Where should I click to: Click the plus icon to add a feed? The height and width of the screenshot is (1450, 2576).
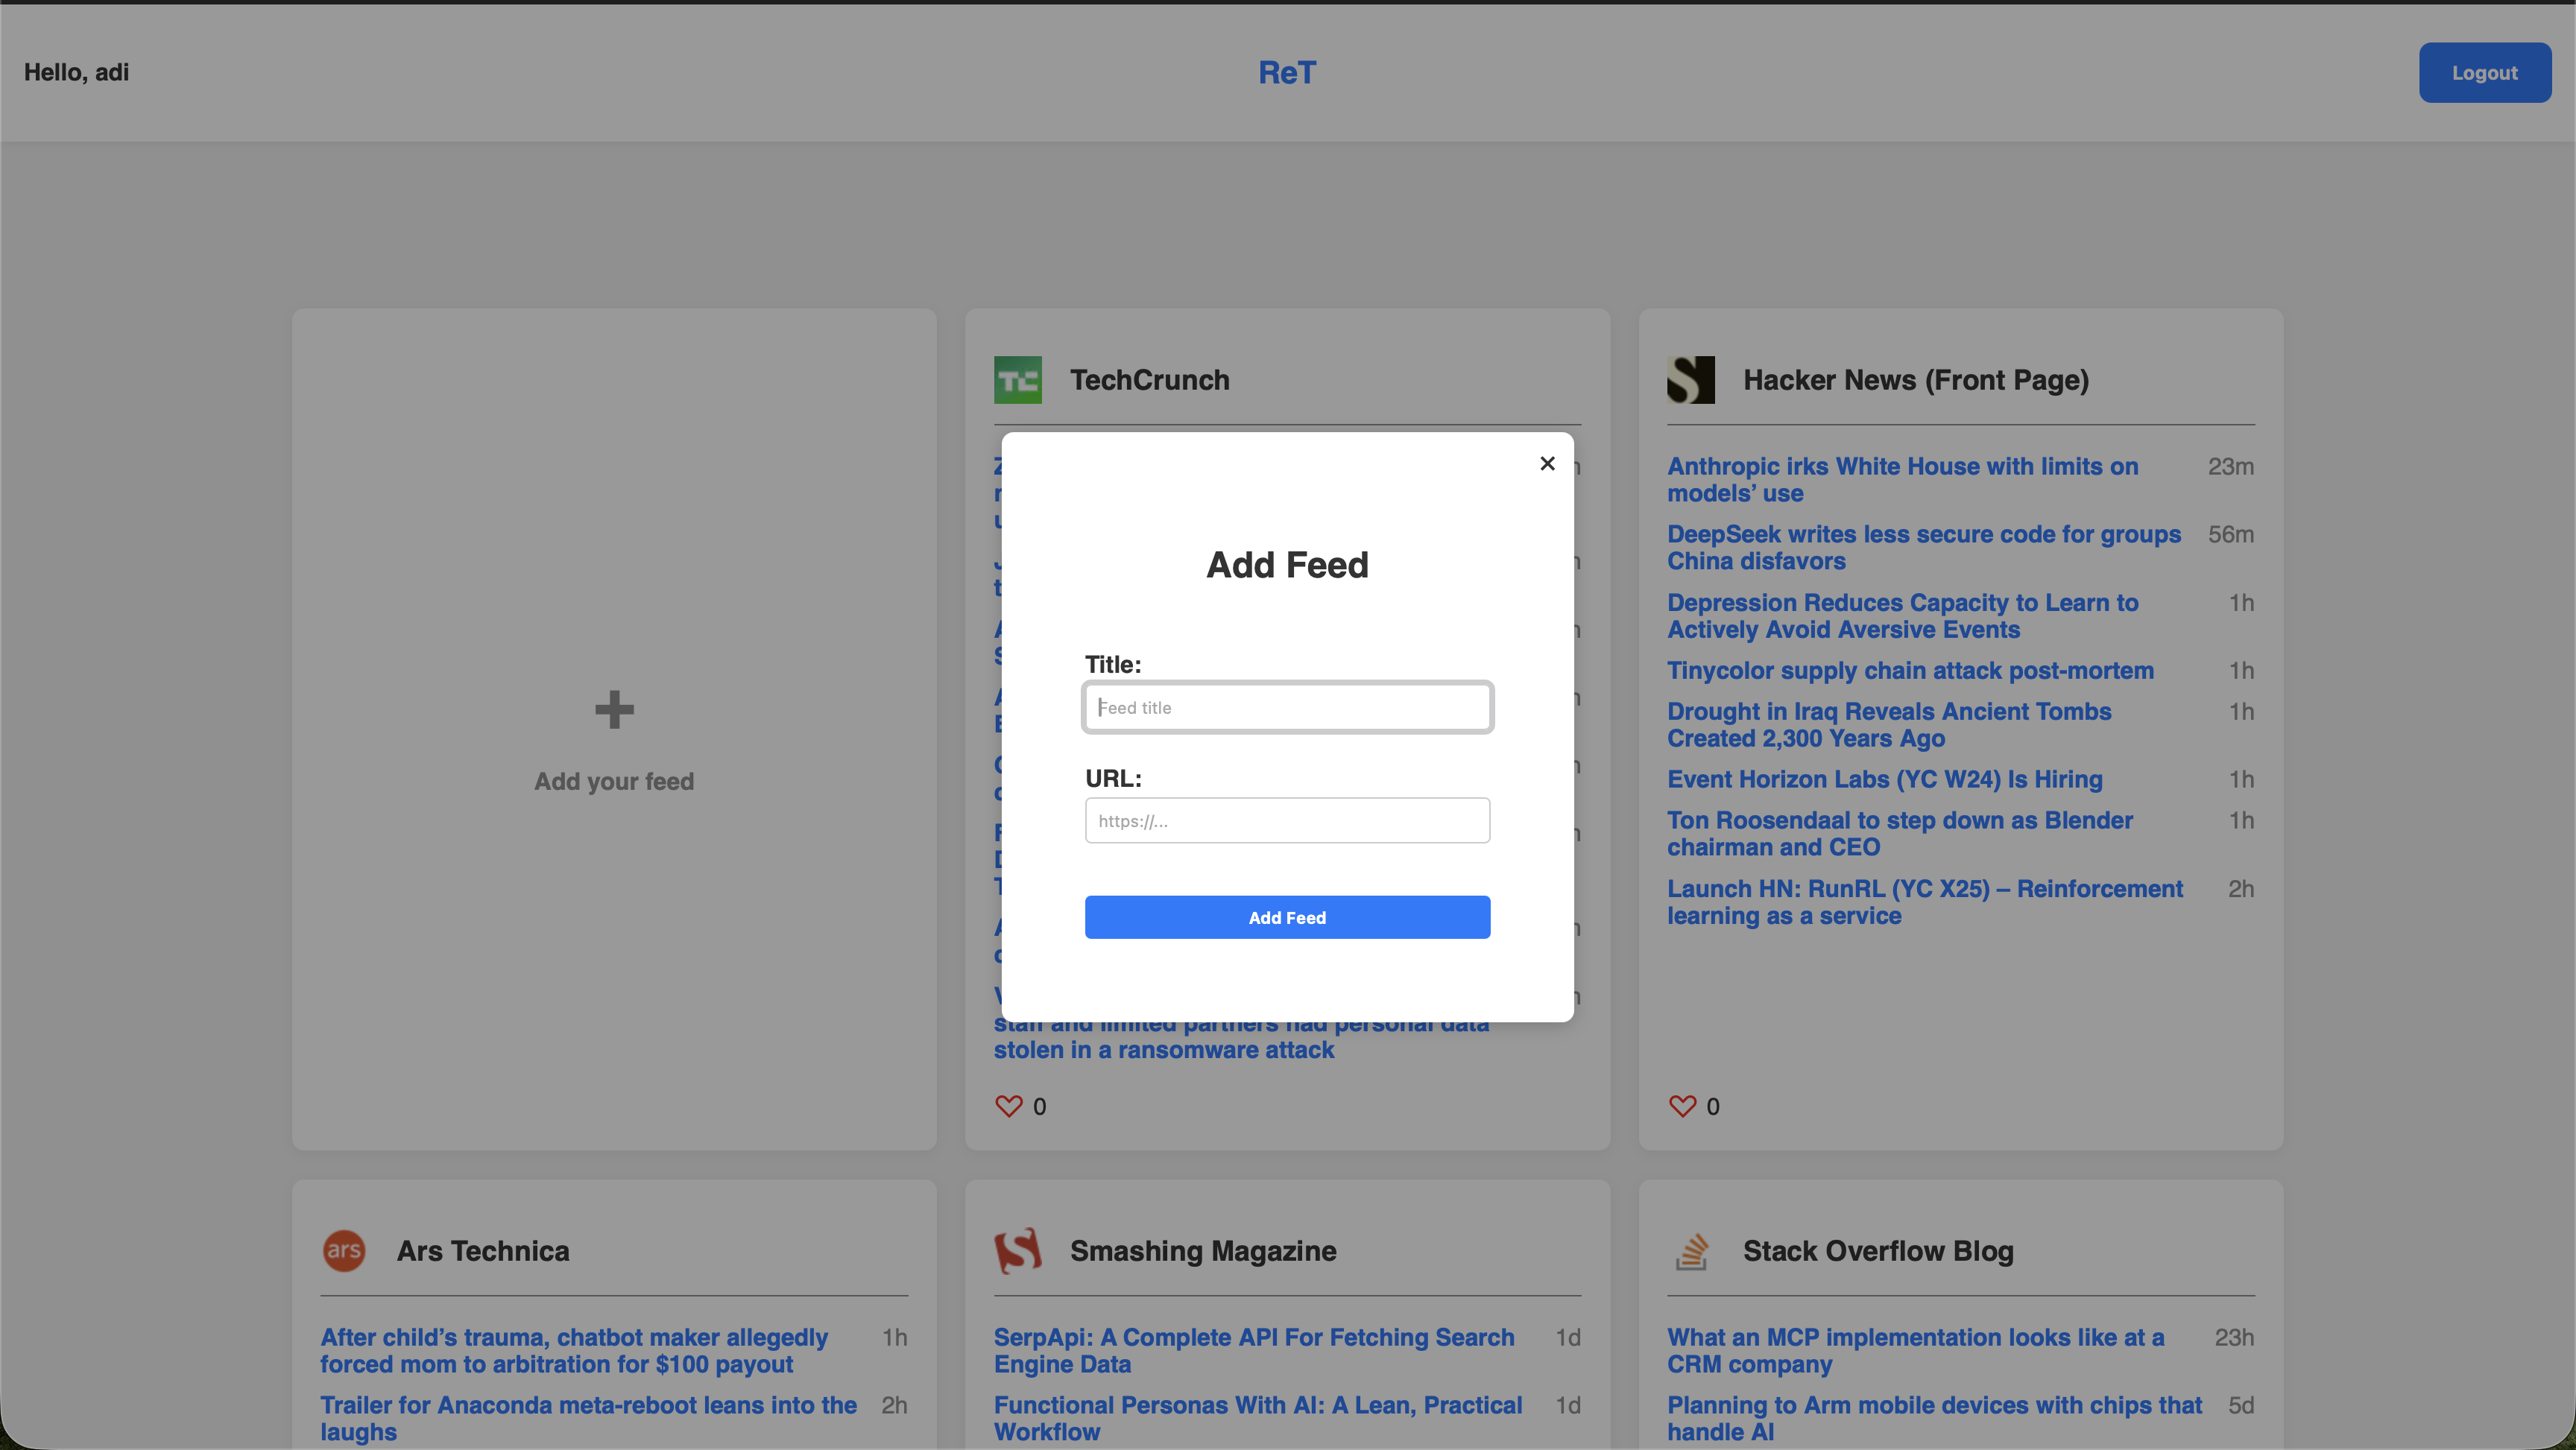click(613, 709)
